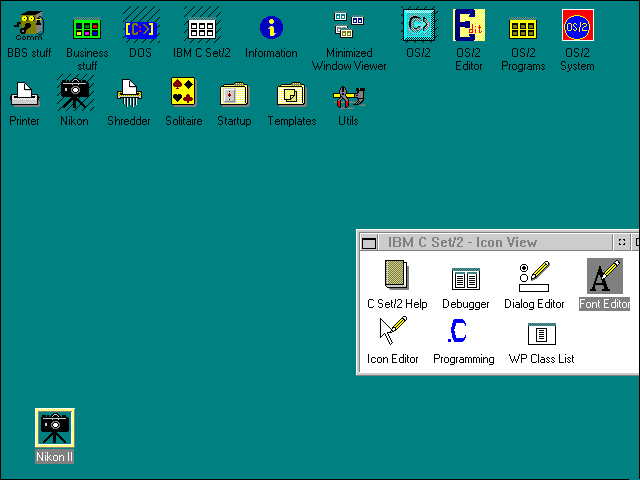The width and height of the screenshot is (640, 480).
Task: Click the "Minimized Window Viewer" label text
Action: (x=349, y=60)
